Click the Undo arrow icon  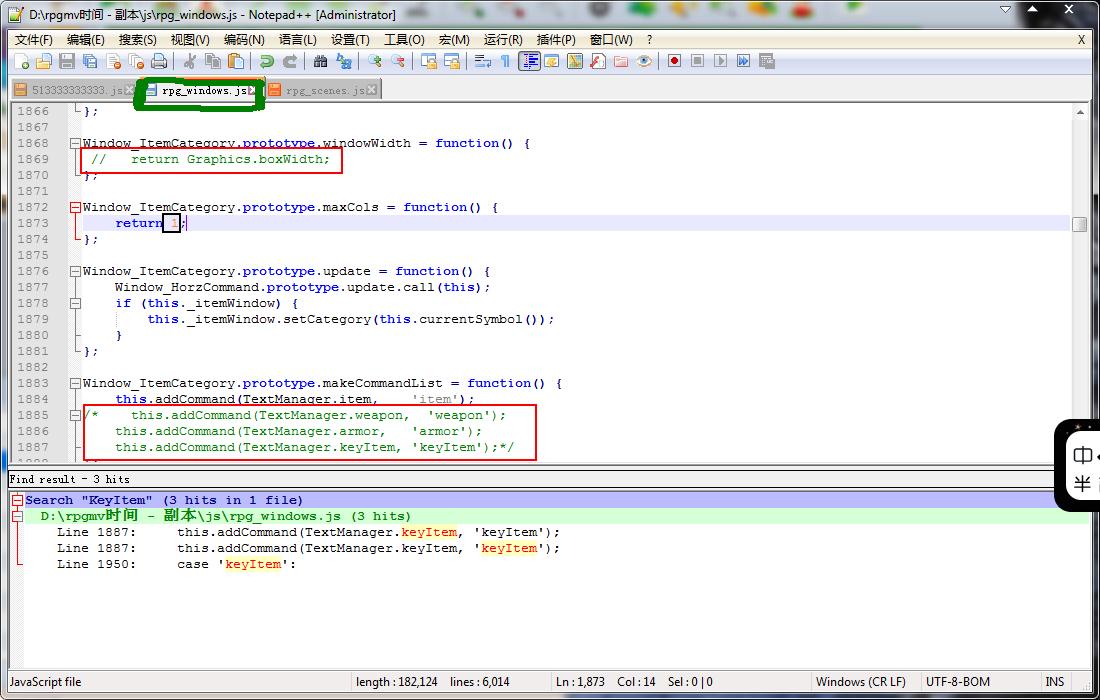[267, 62]
